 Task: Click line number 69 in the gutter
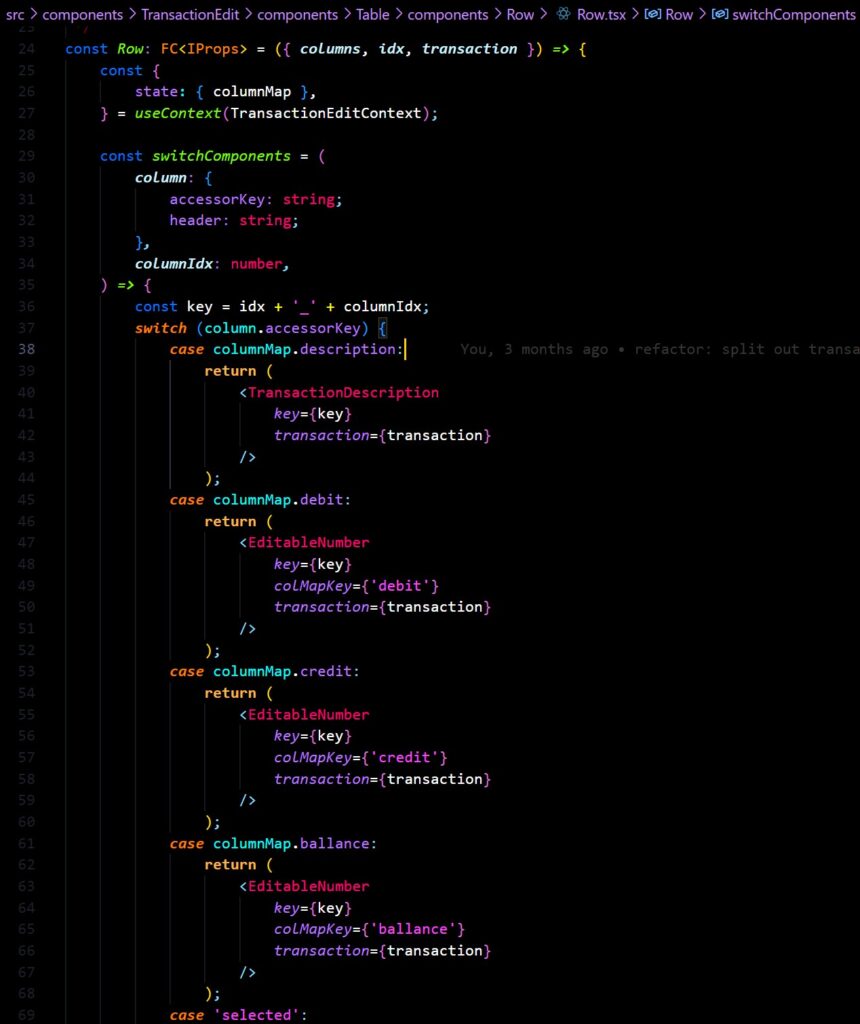26,1015
